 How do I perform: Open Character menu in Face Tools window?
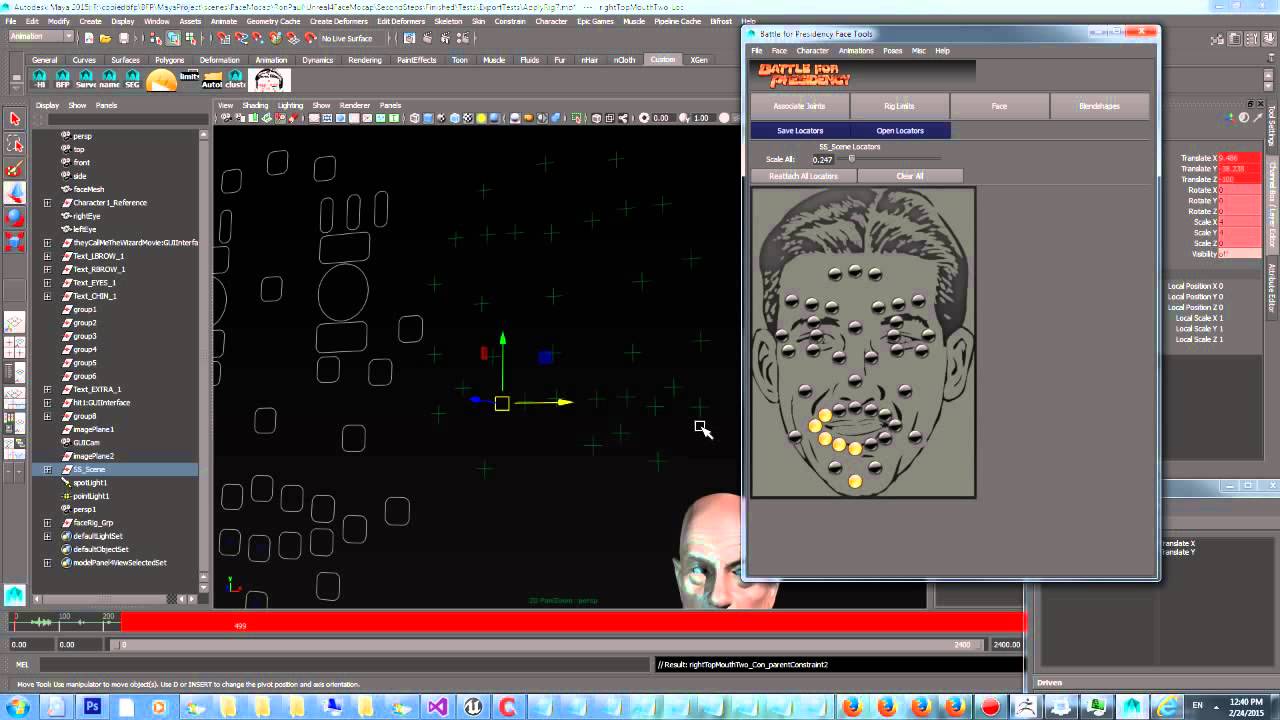point(812,50)
